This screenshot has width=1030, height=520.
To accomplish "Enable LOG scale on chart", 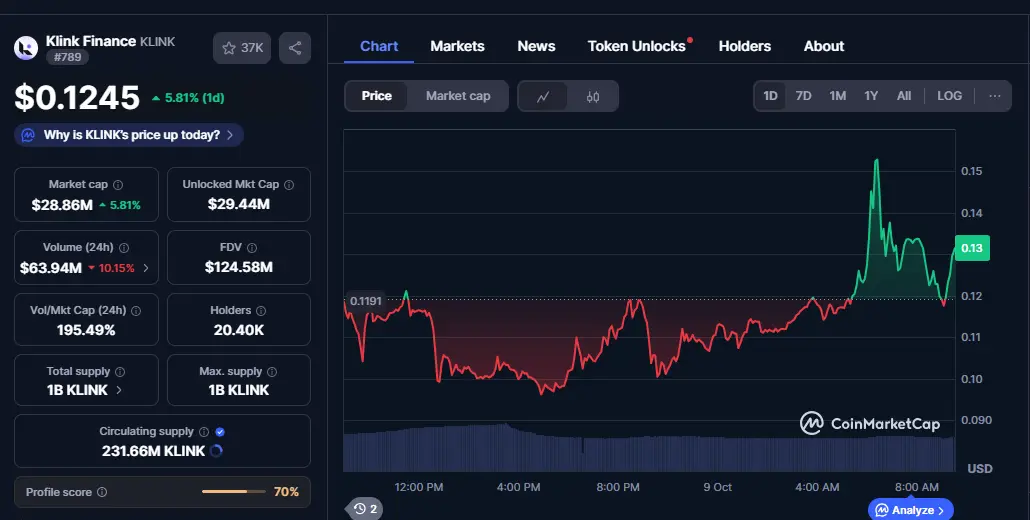I will coord(949,96).
